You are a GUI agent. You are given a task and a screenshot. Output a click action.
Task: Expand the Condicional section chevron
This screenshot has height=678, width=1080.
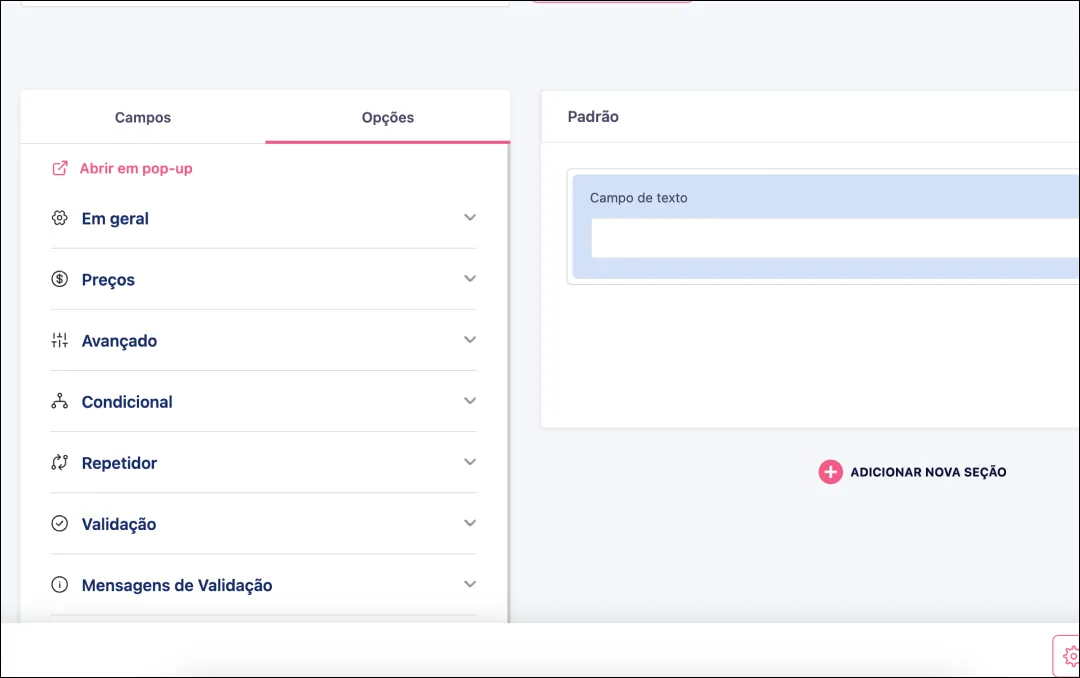470,400
